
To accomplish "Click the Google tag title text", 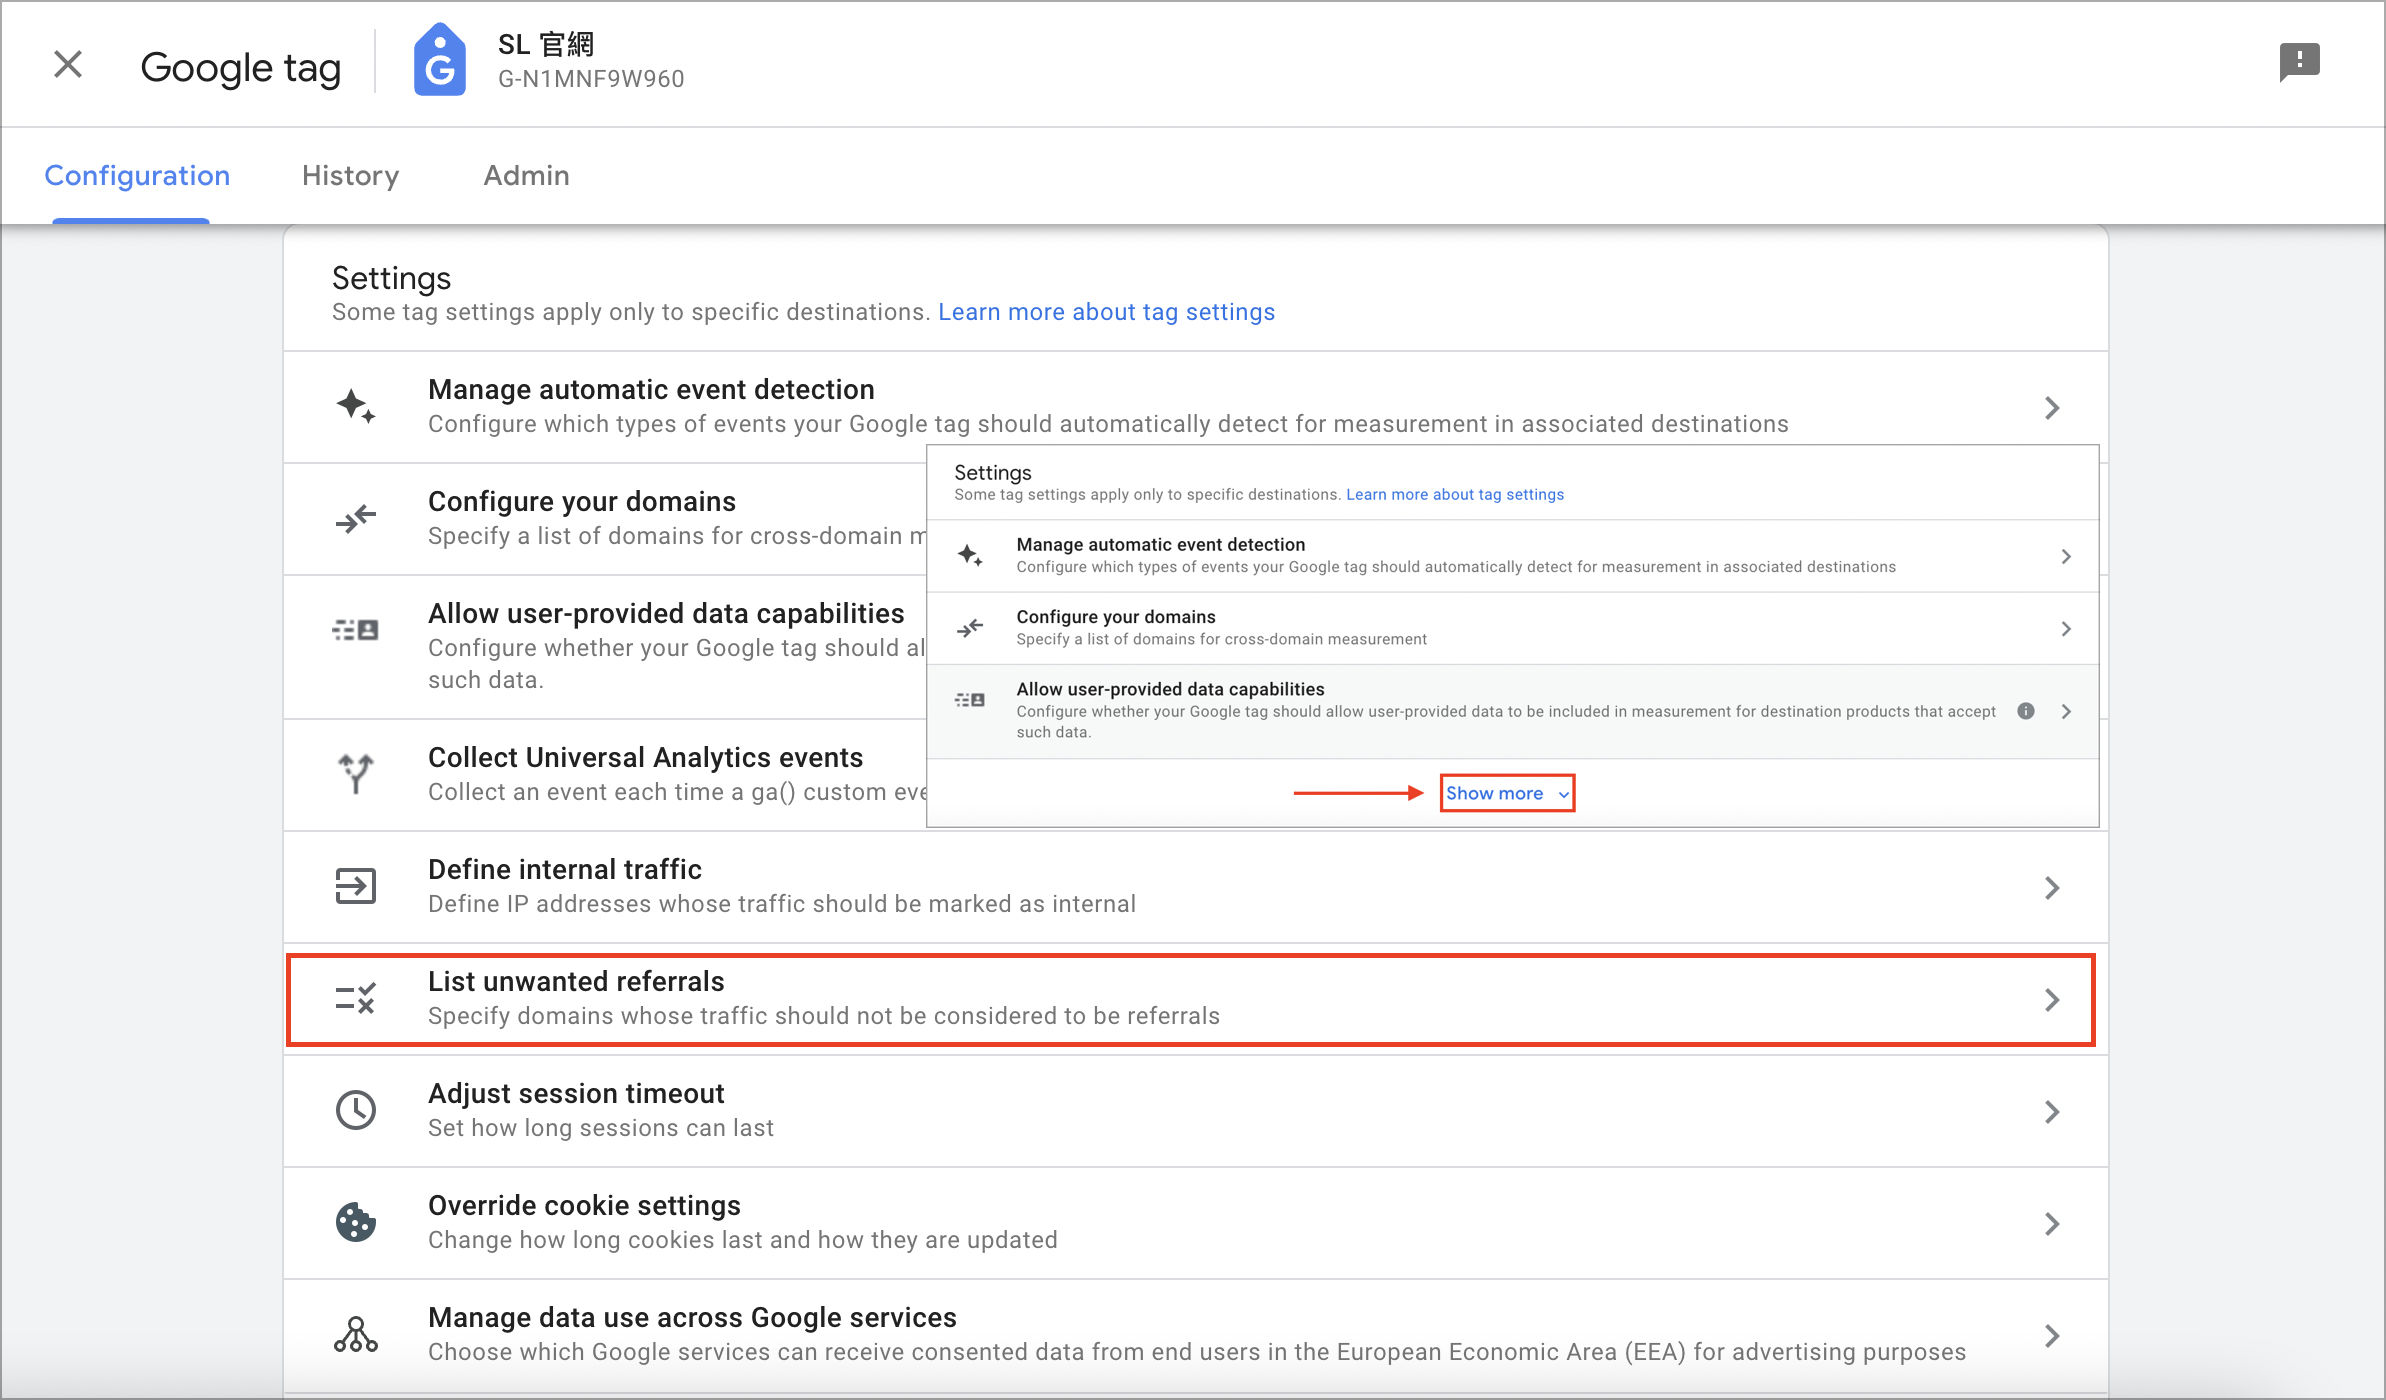I will click(241, 67).
